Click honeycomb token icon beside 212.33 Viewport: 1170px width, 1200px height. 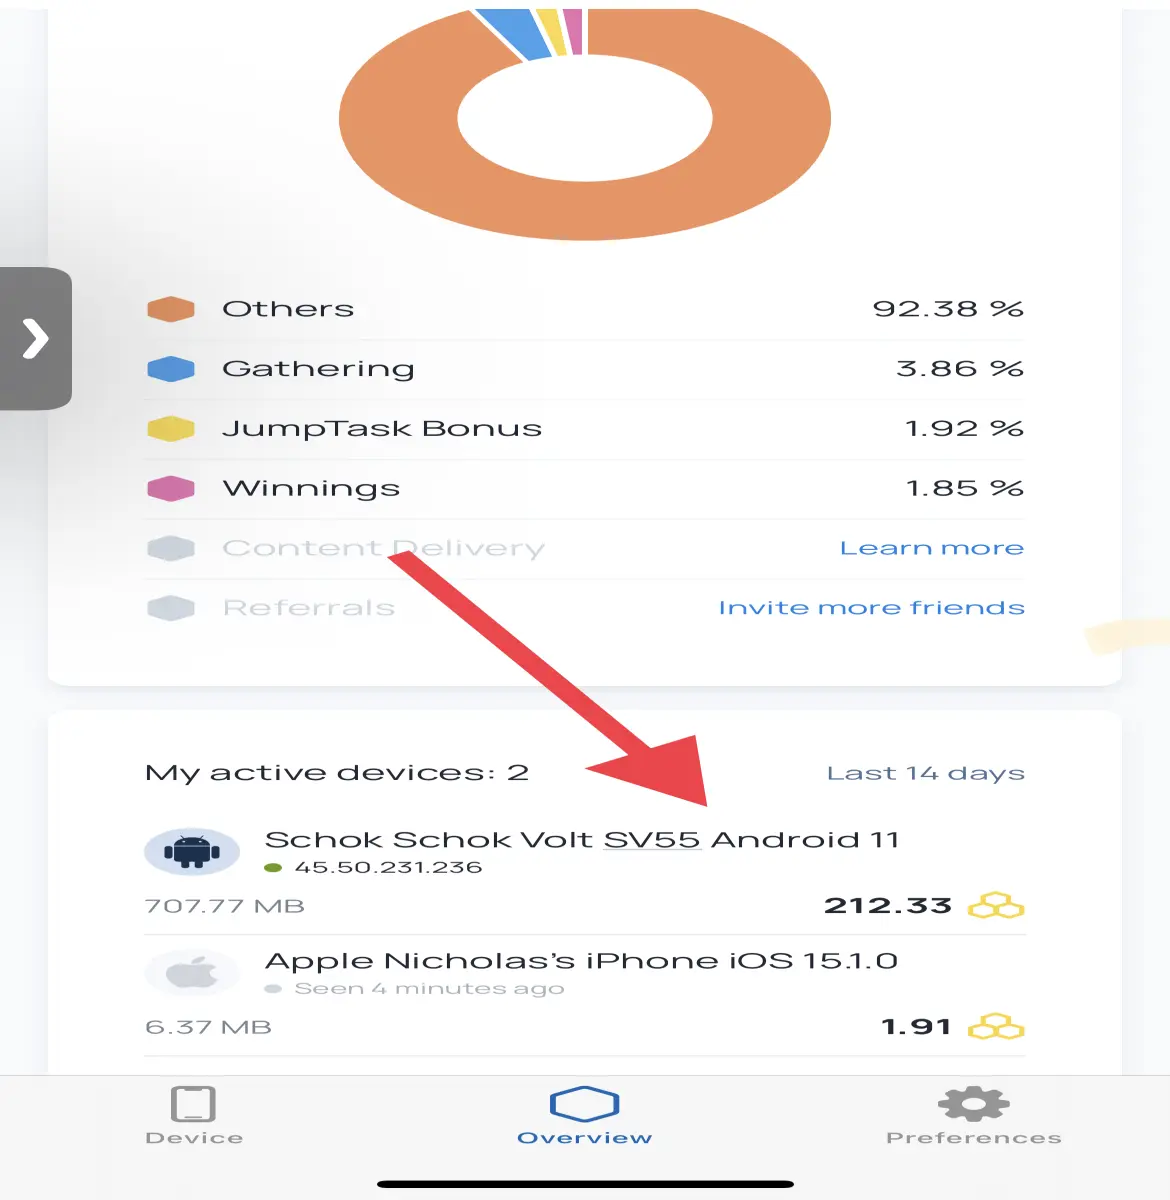(996, 906)
